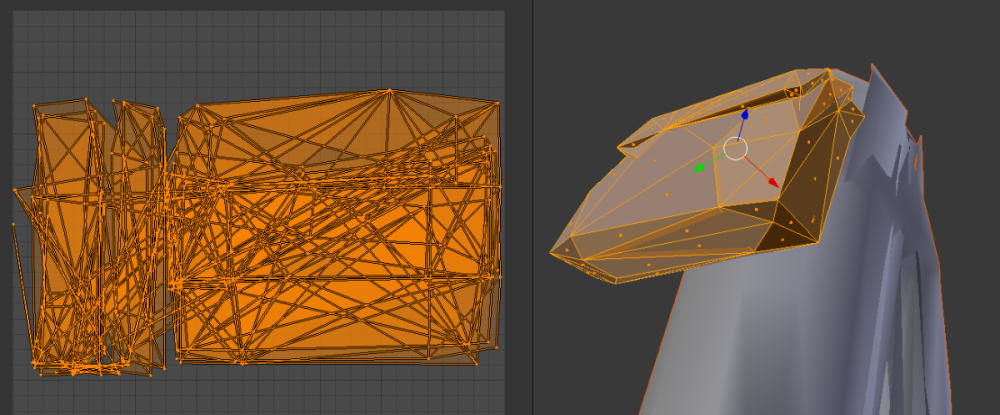Select the top-right corner vertex of the UV layout
This screenshot has height=415, width=1000.
(497, 102)
